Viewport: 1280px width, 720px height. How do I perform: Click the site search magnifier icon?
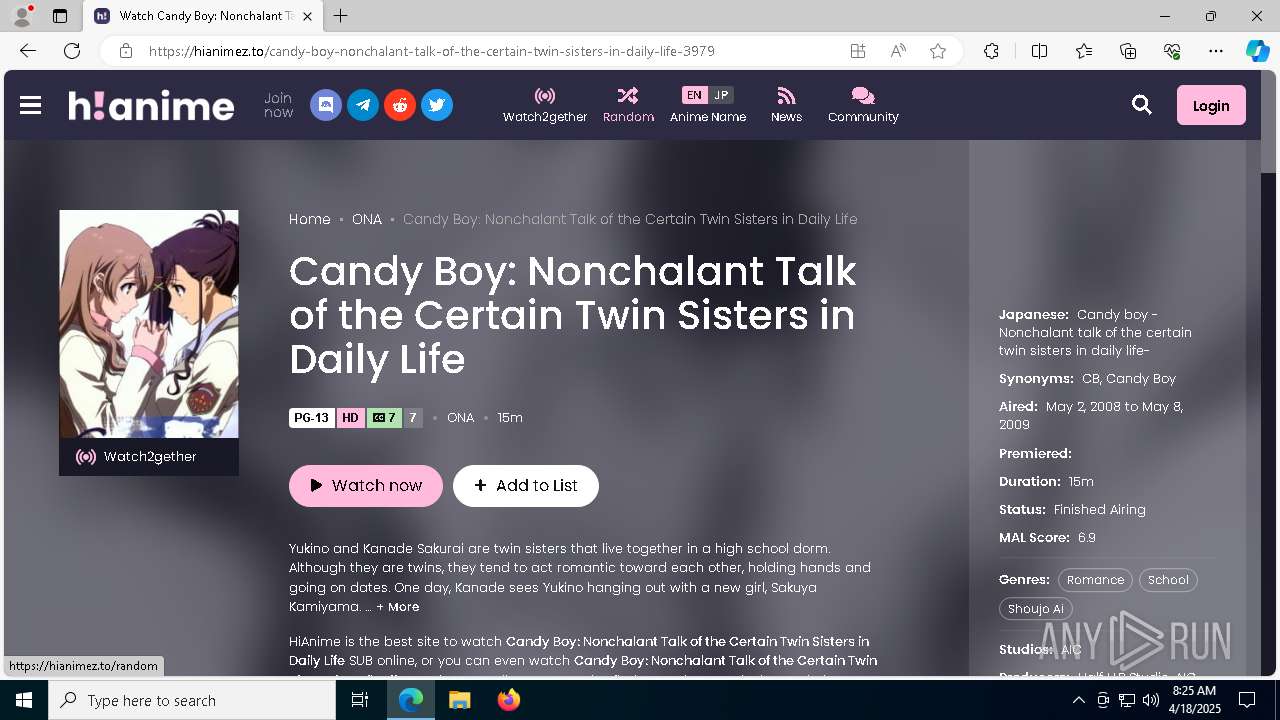[1142, 105]
